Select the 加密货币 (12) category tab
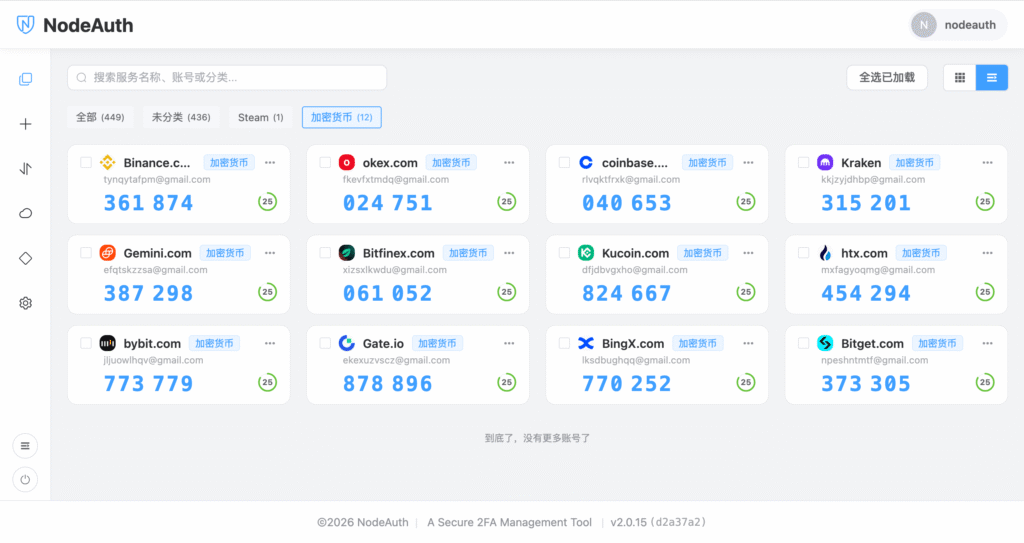1024x543 pixels. (x=342, y=117)
